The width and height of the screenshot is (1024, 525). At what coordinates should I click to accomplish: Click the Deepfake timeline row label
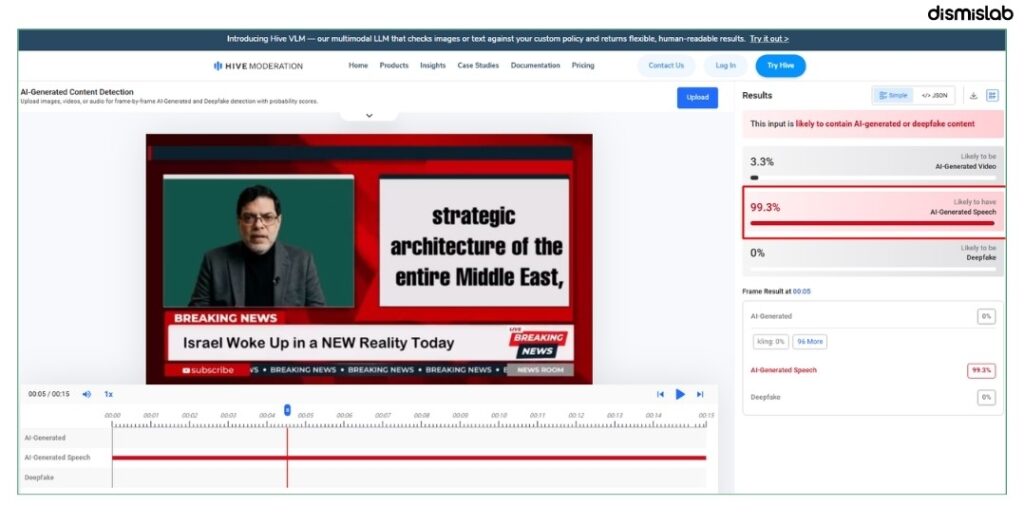pos(39,478)
